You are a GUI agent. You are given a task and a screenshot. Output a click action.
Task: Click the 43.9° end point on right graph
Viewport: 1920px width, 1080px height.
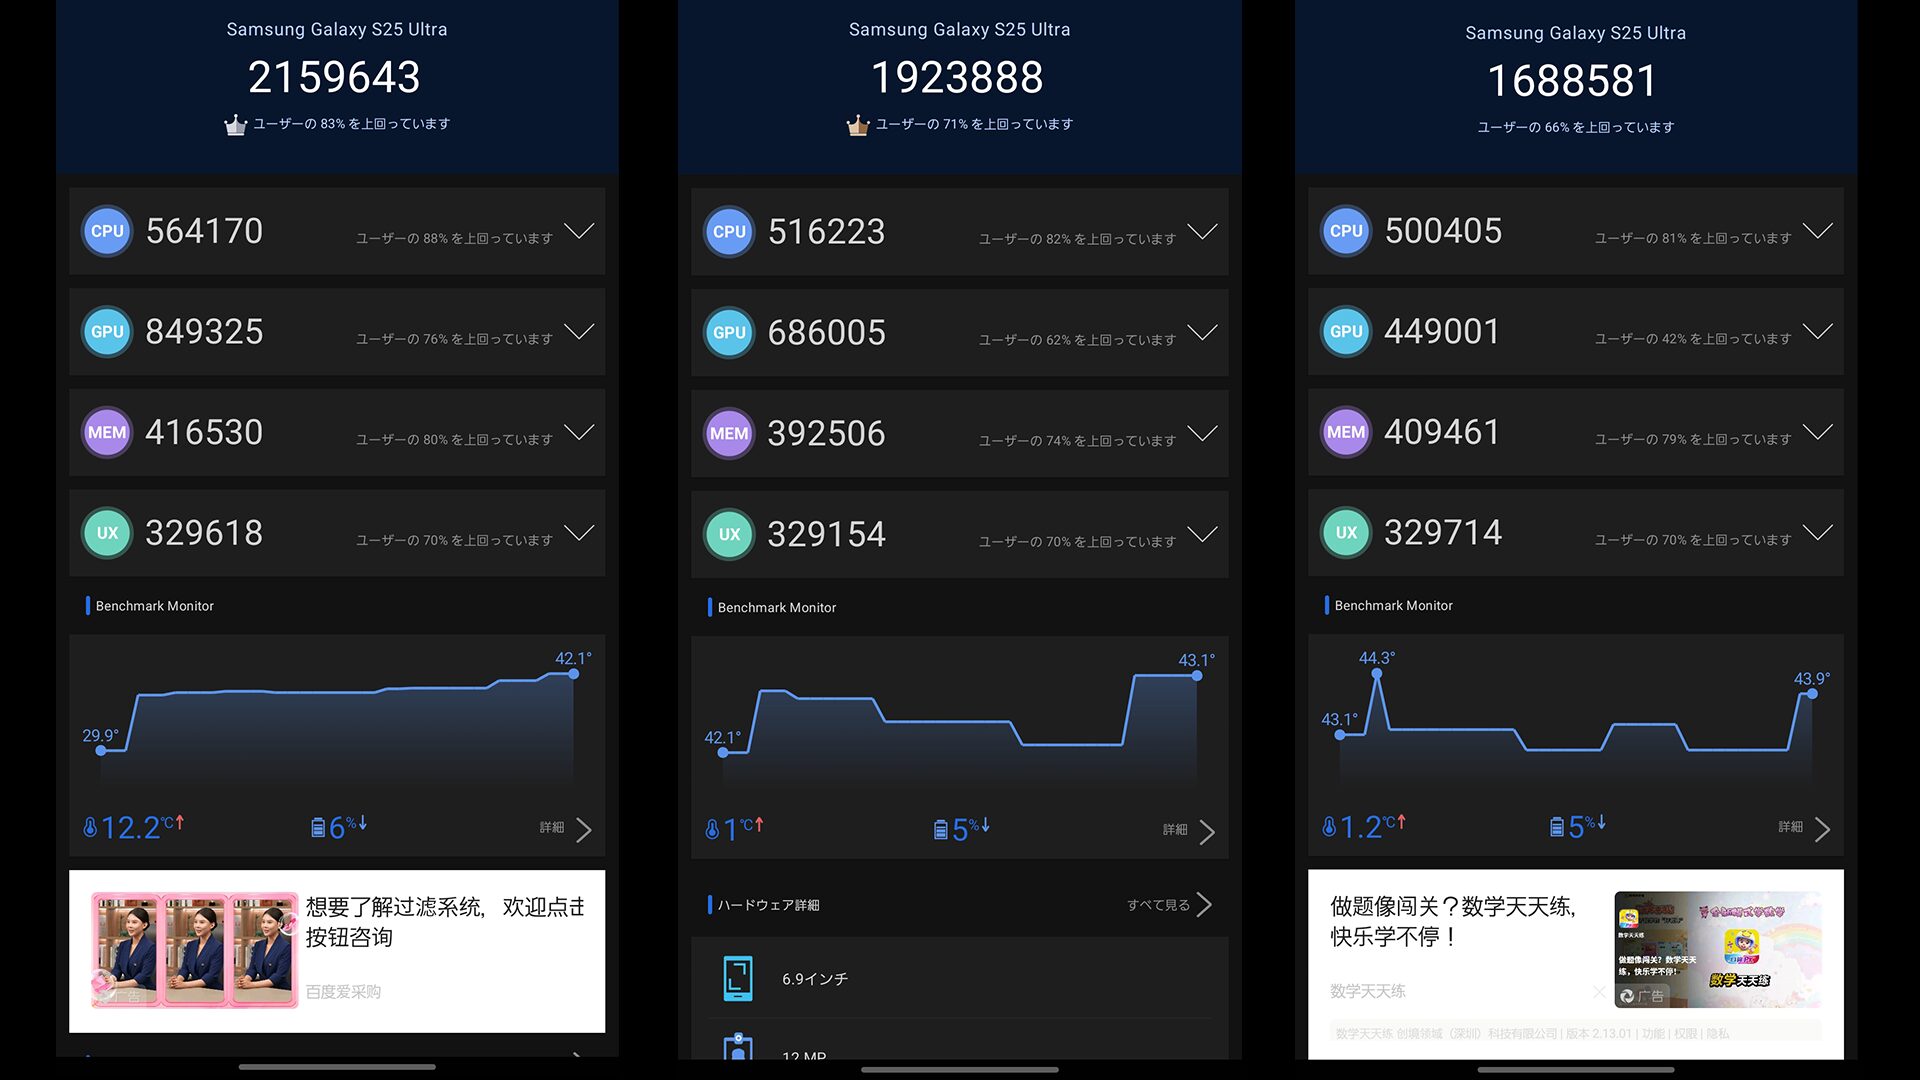(x=1812, y=694)
